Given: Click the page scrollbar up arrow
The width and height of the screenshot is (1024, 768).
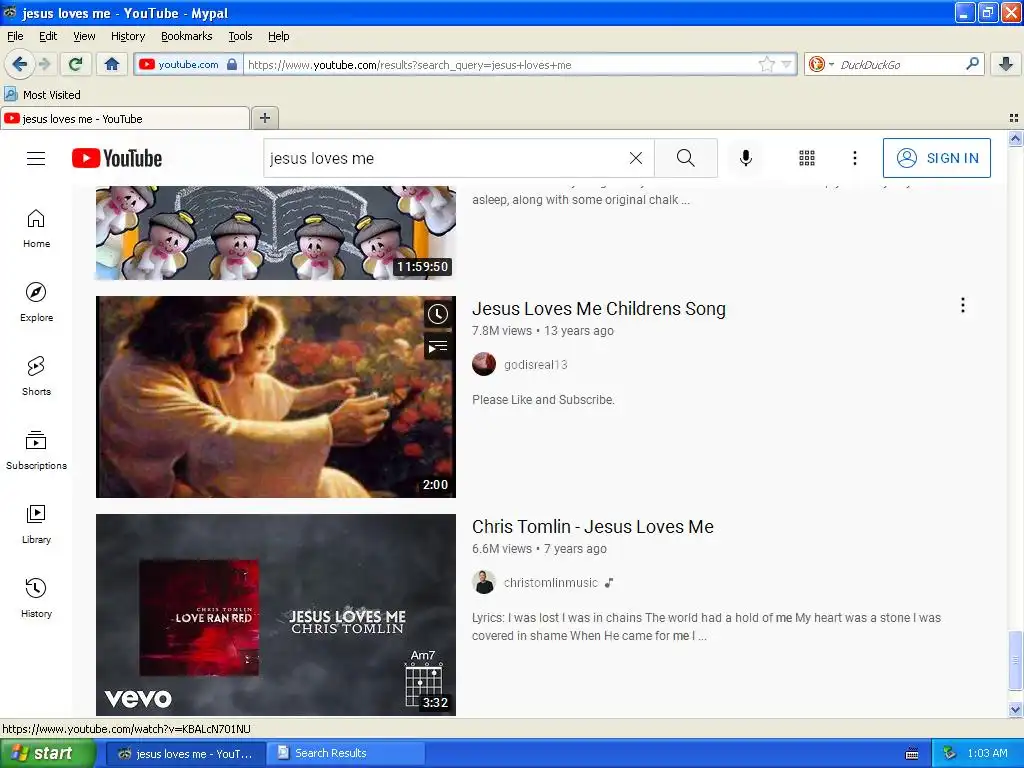Looking at the screenshot, I should [1015, 138].
